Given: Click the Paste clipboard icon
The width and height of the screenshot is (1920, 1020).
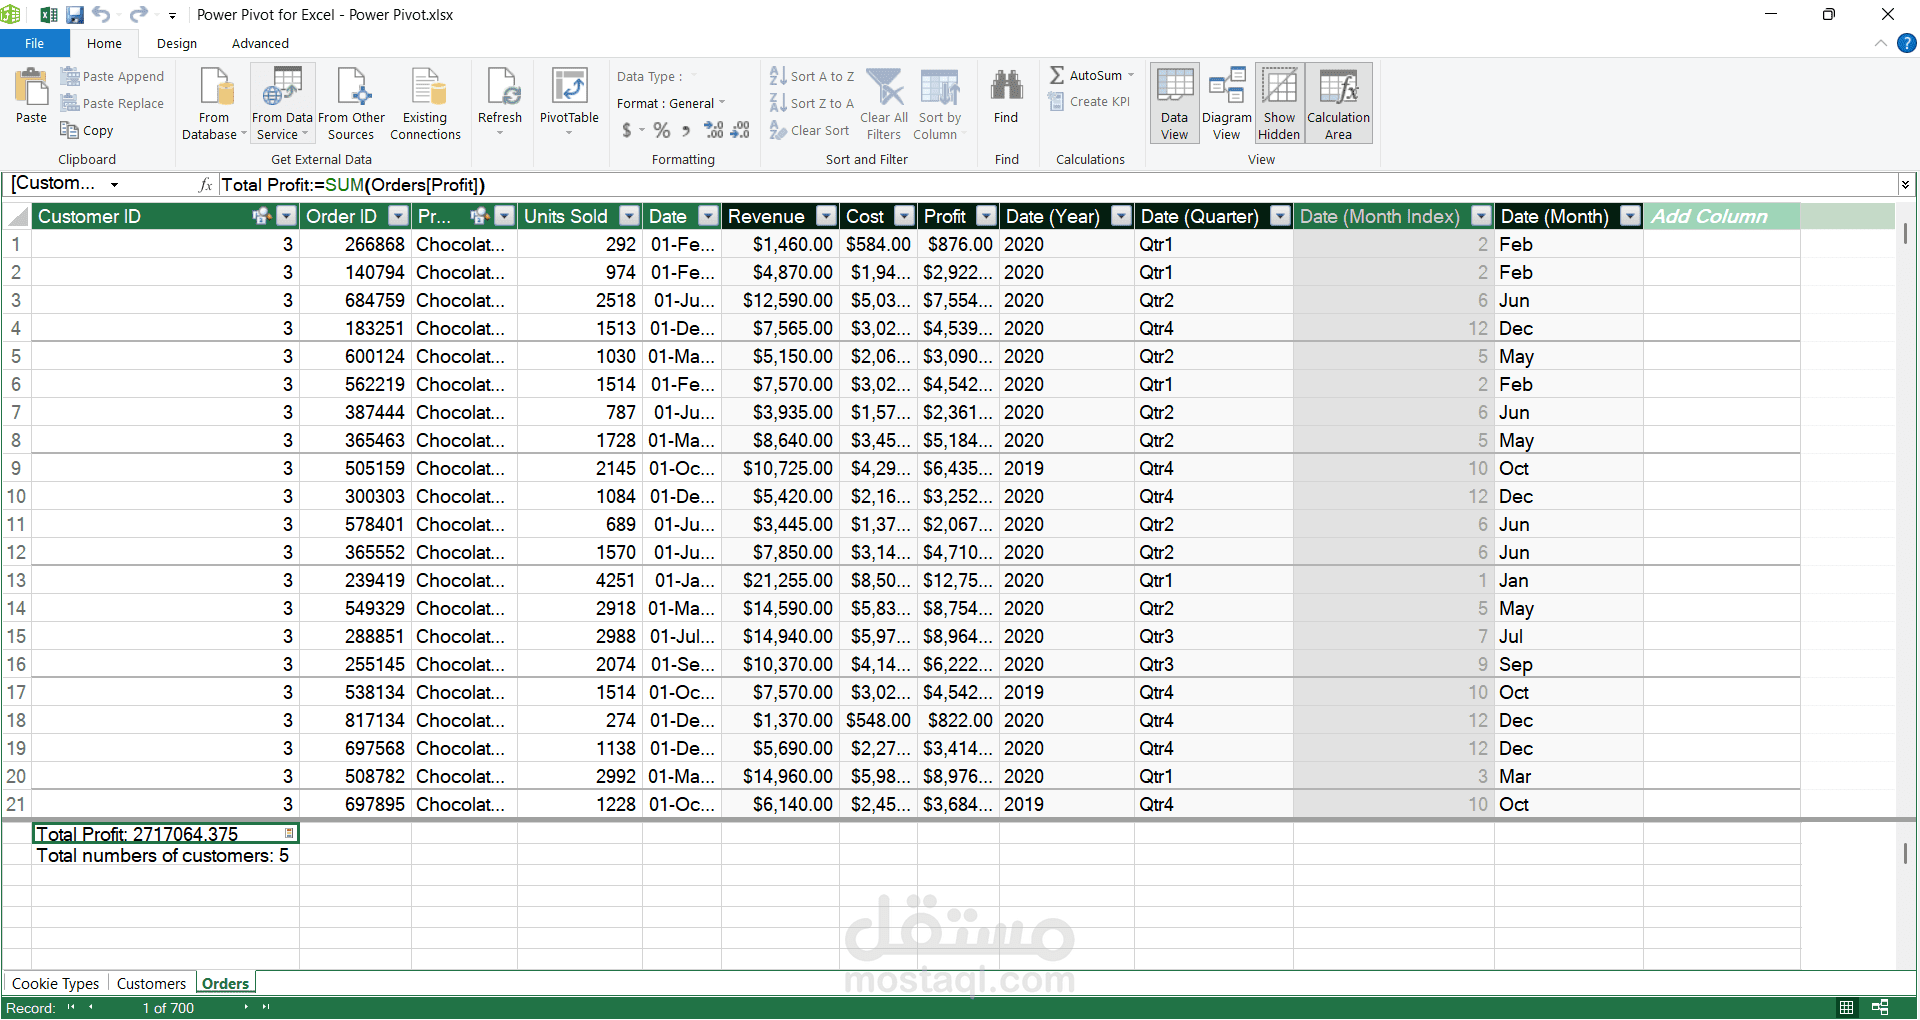Looking at the screenshot, I should click(x=31, y=97).
